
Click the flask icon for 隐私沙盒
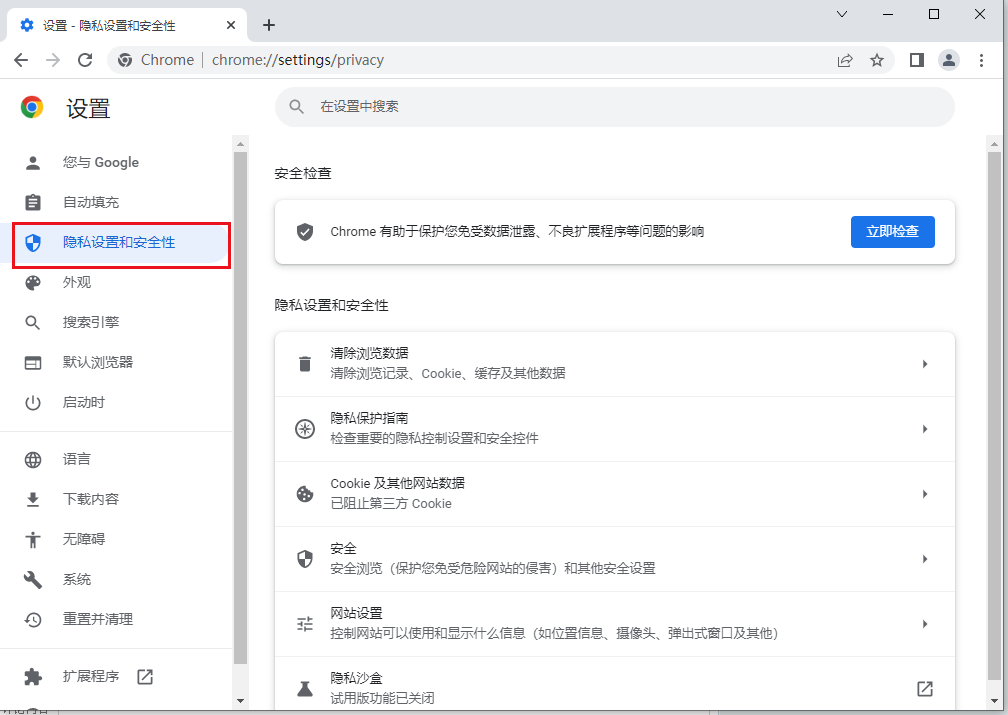305,689
